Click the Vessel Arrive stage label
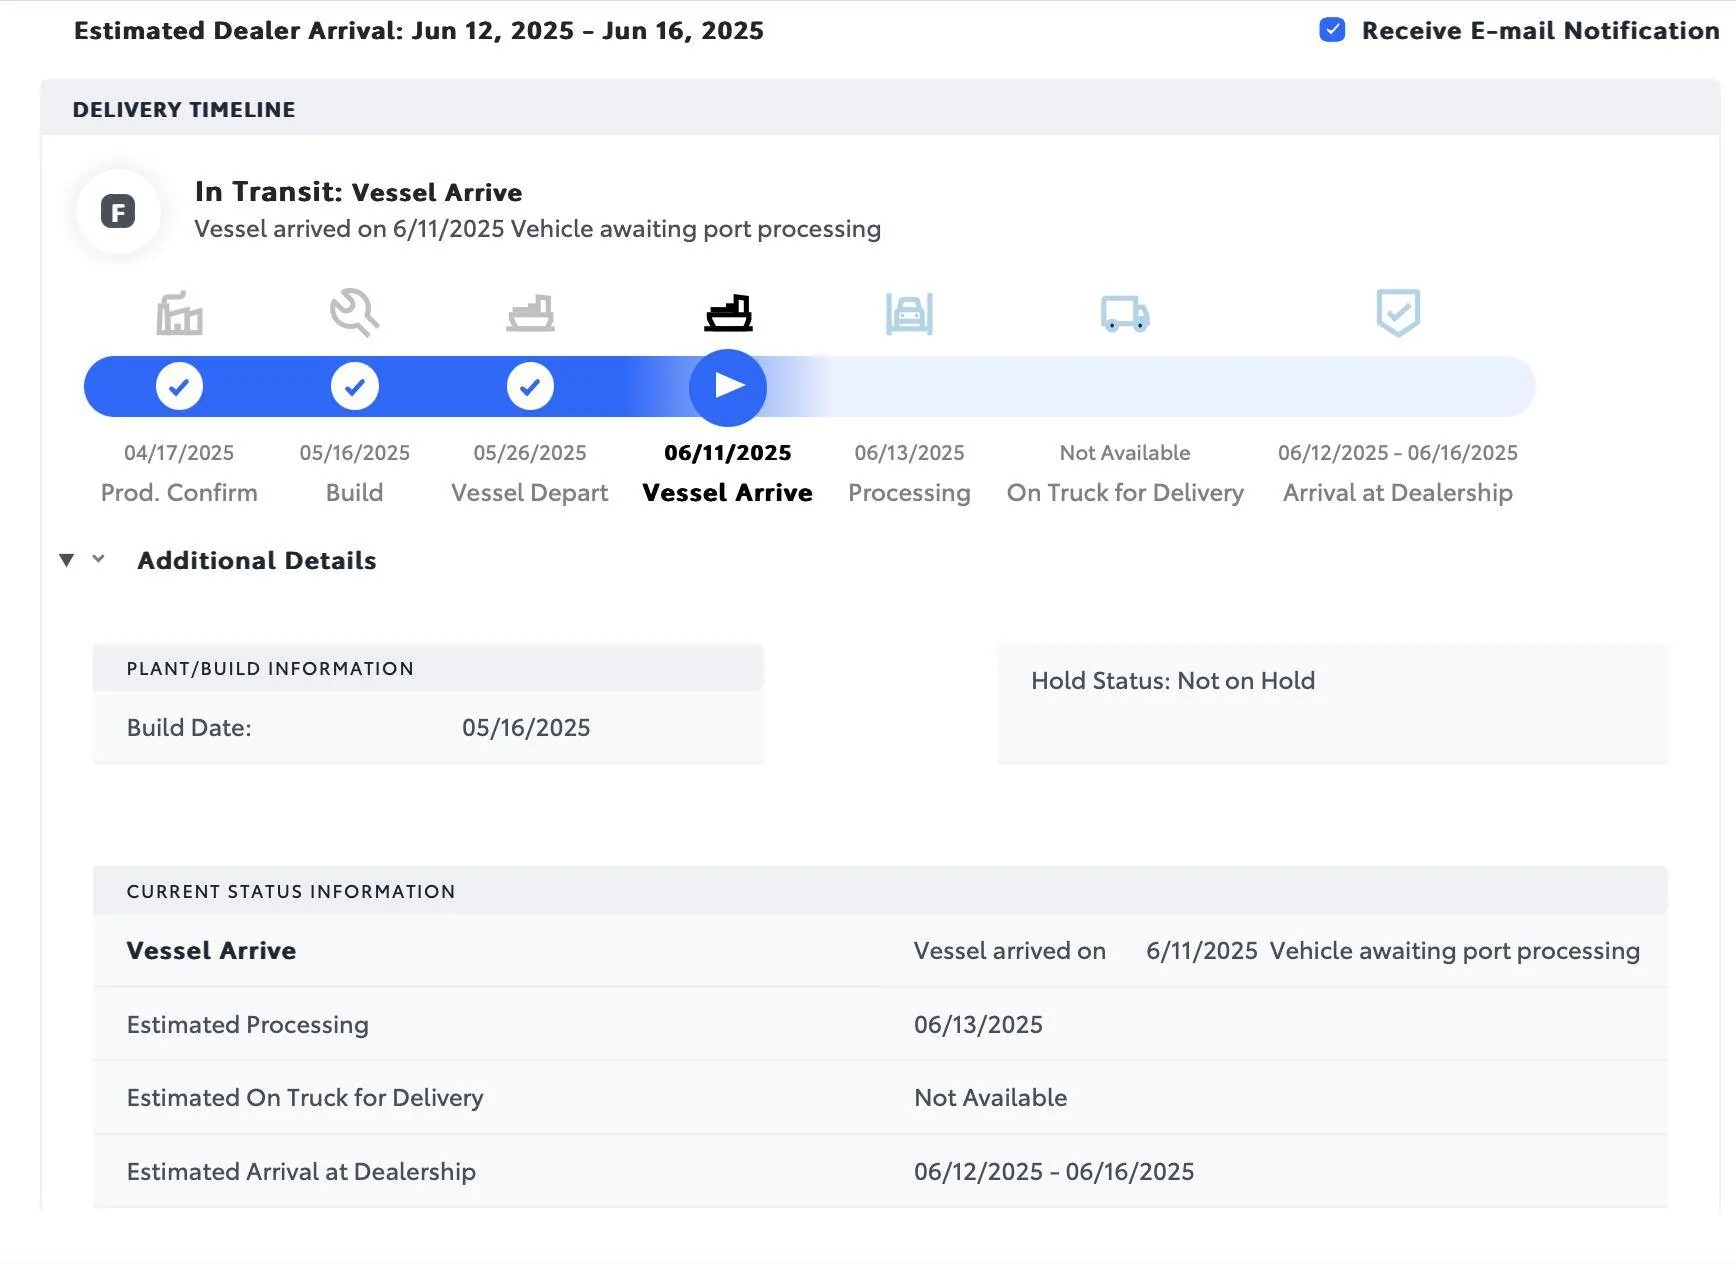This screenshot has width=1736, height=1270. click(x=727, y=493)
